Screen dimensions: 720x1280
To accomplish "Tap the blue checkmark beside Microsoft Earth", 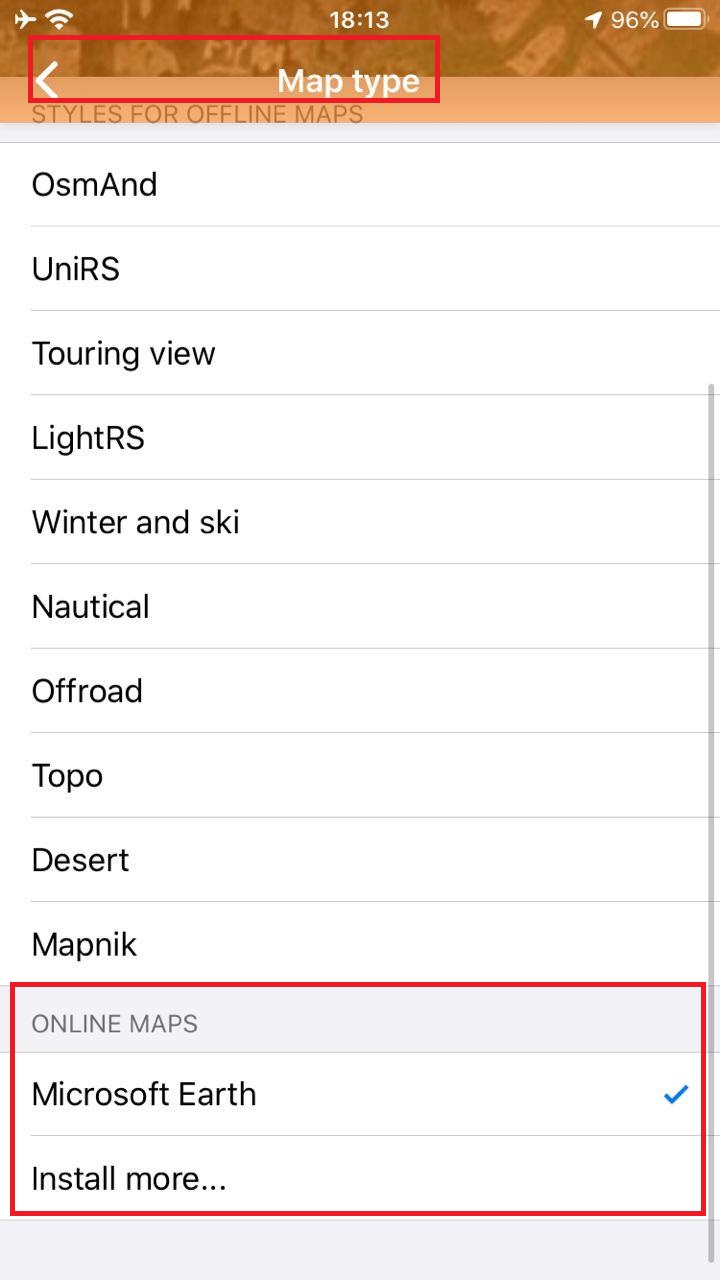I will coord(676,1094).
